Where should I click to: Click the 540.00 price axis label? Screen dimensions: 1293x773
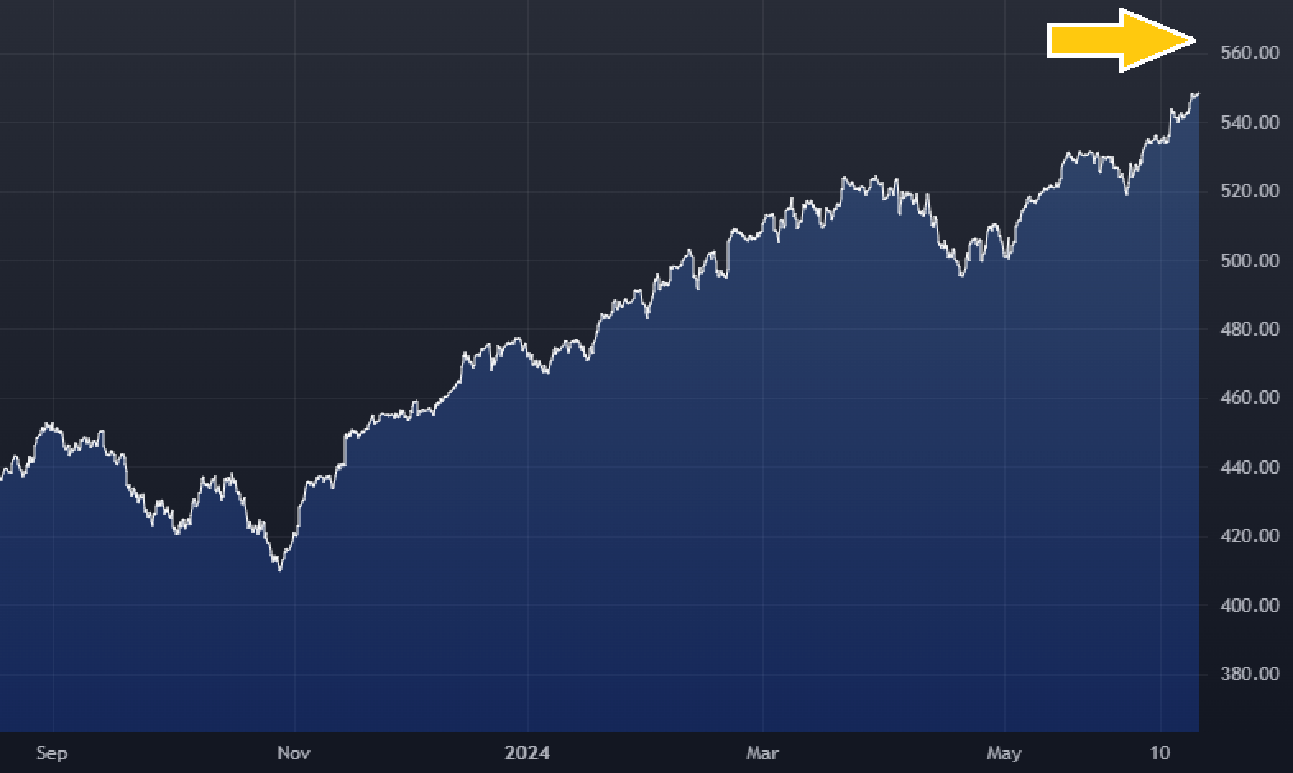point(1250,122)
